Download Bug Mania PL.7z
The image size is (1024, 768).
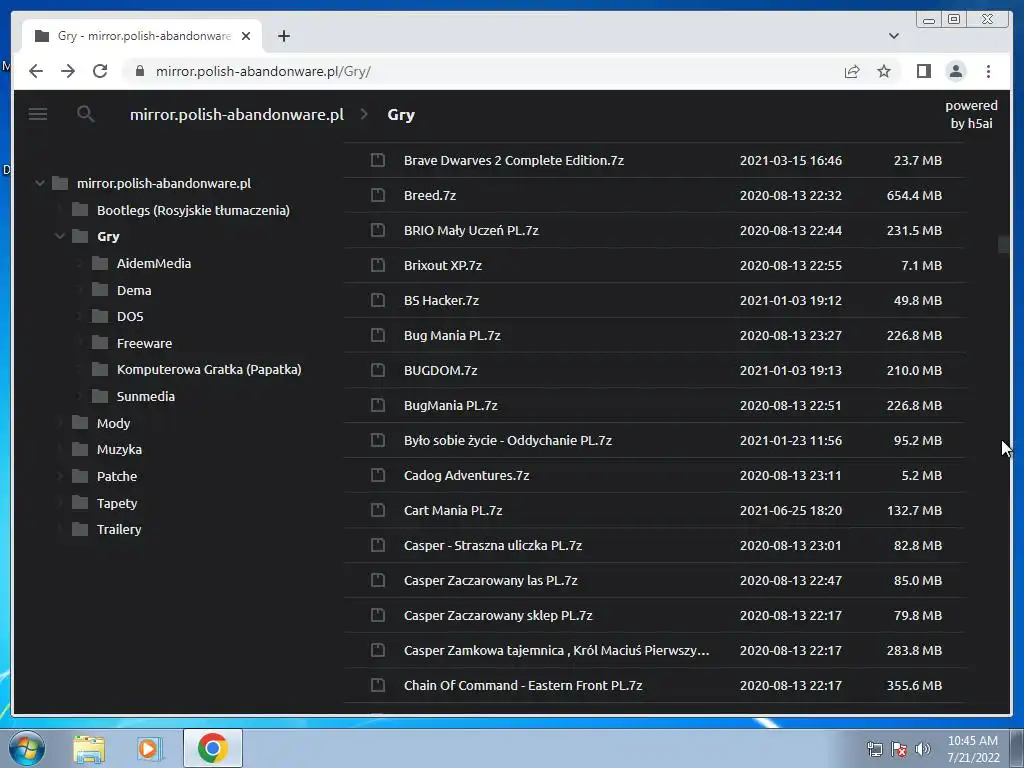pyautogui.click(x=452, y=335)
